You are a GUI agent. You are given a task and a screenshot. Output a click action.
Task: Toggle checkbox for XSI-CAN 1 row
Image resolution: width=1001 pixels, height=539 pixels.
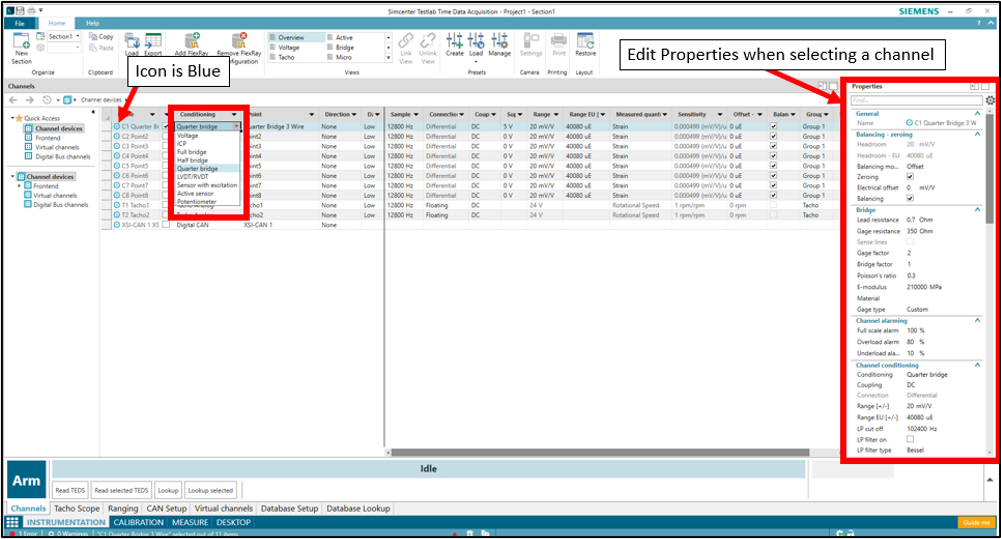[x=166, y=225]
